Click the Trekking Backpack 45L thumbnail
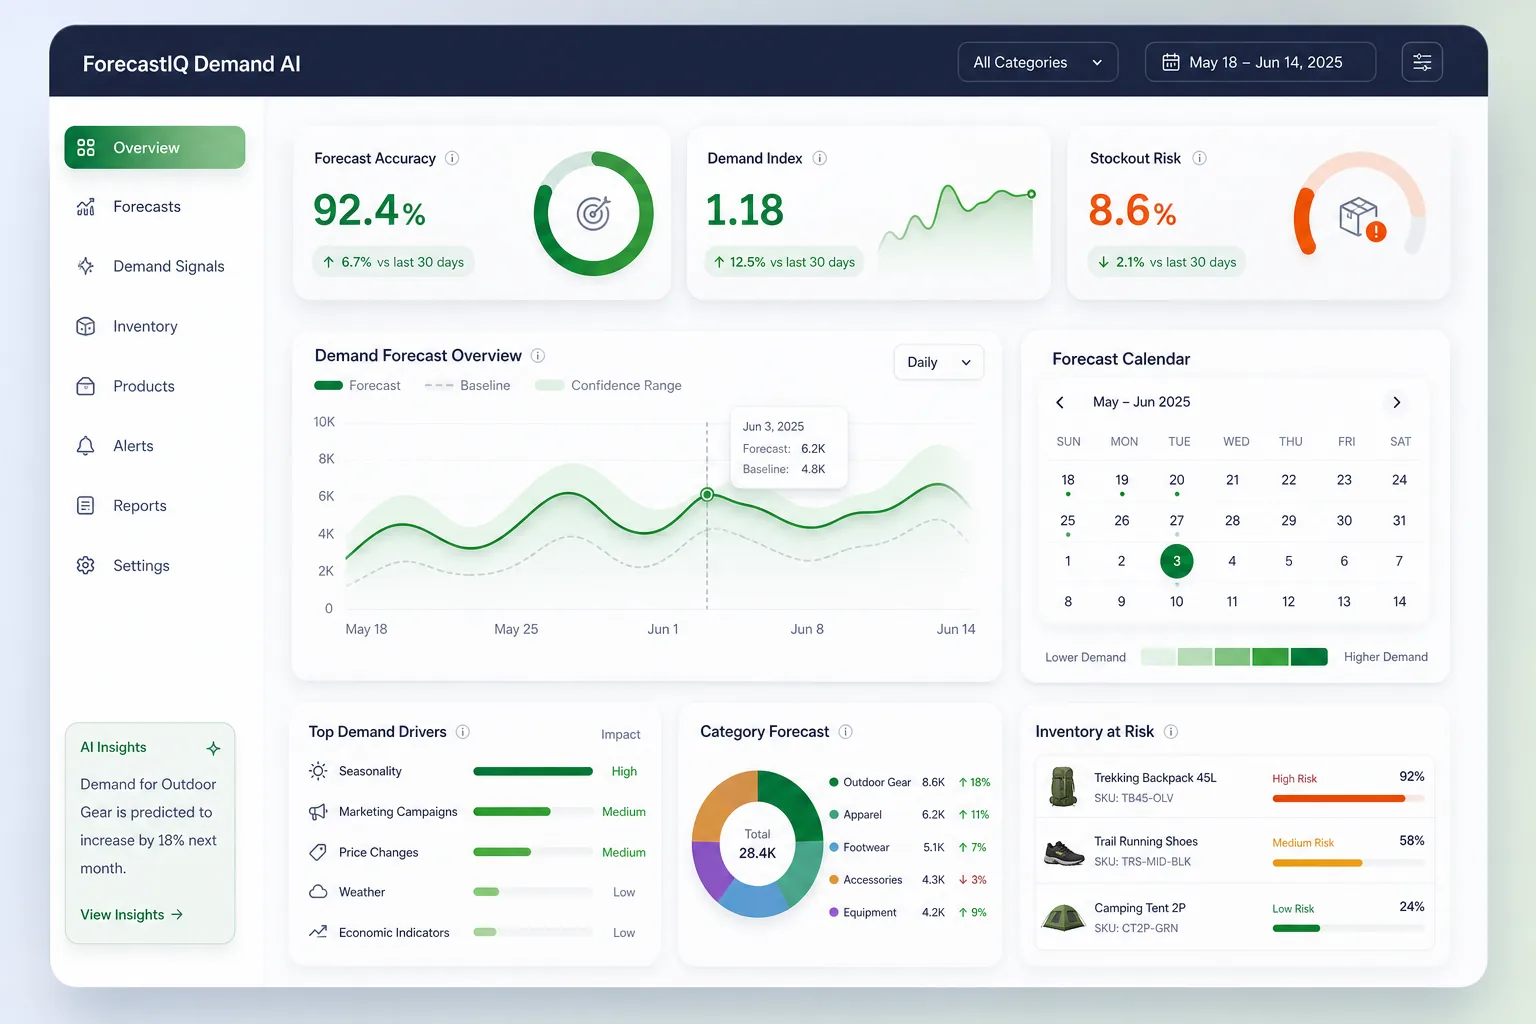 point(1063,786)
